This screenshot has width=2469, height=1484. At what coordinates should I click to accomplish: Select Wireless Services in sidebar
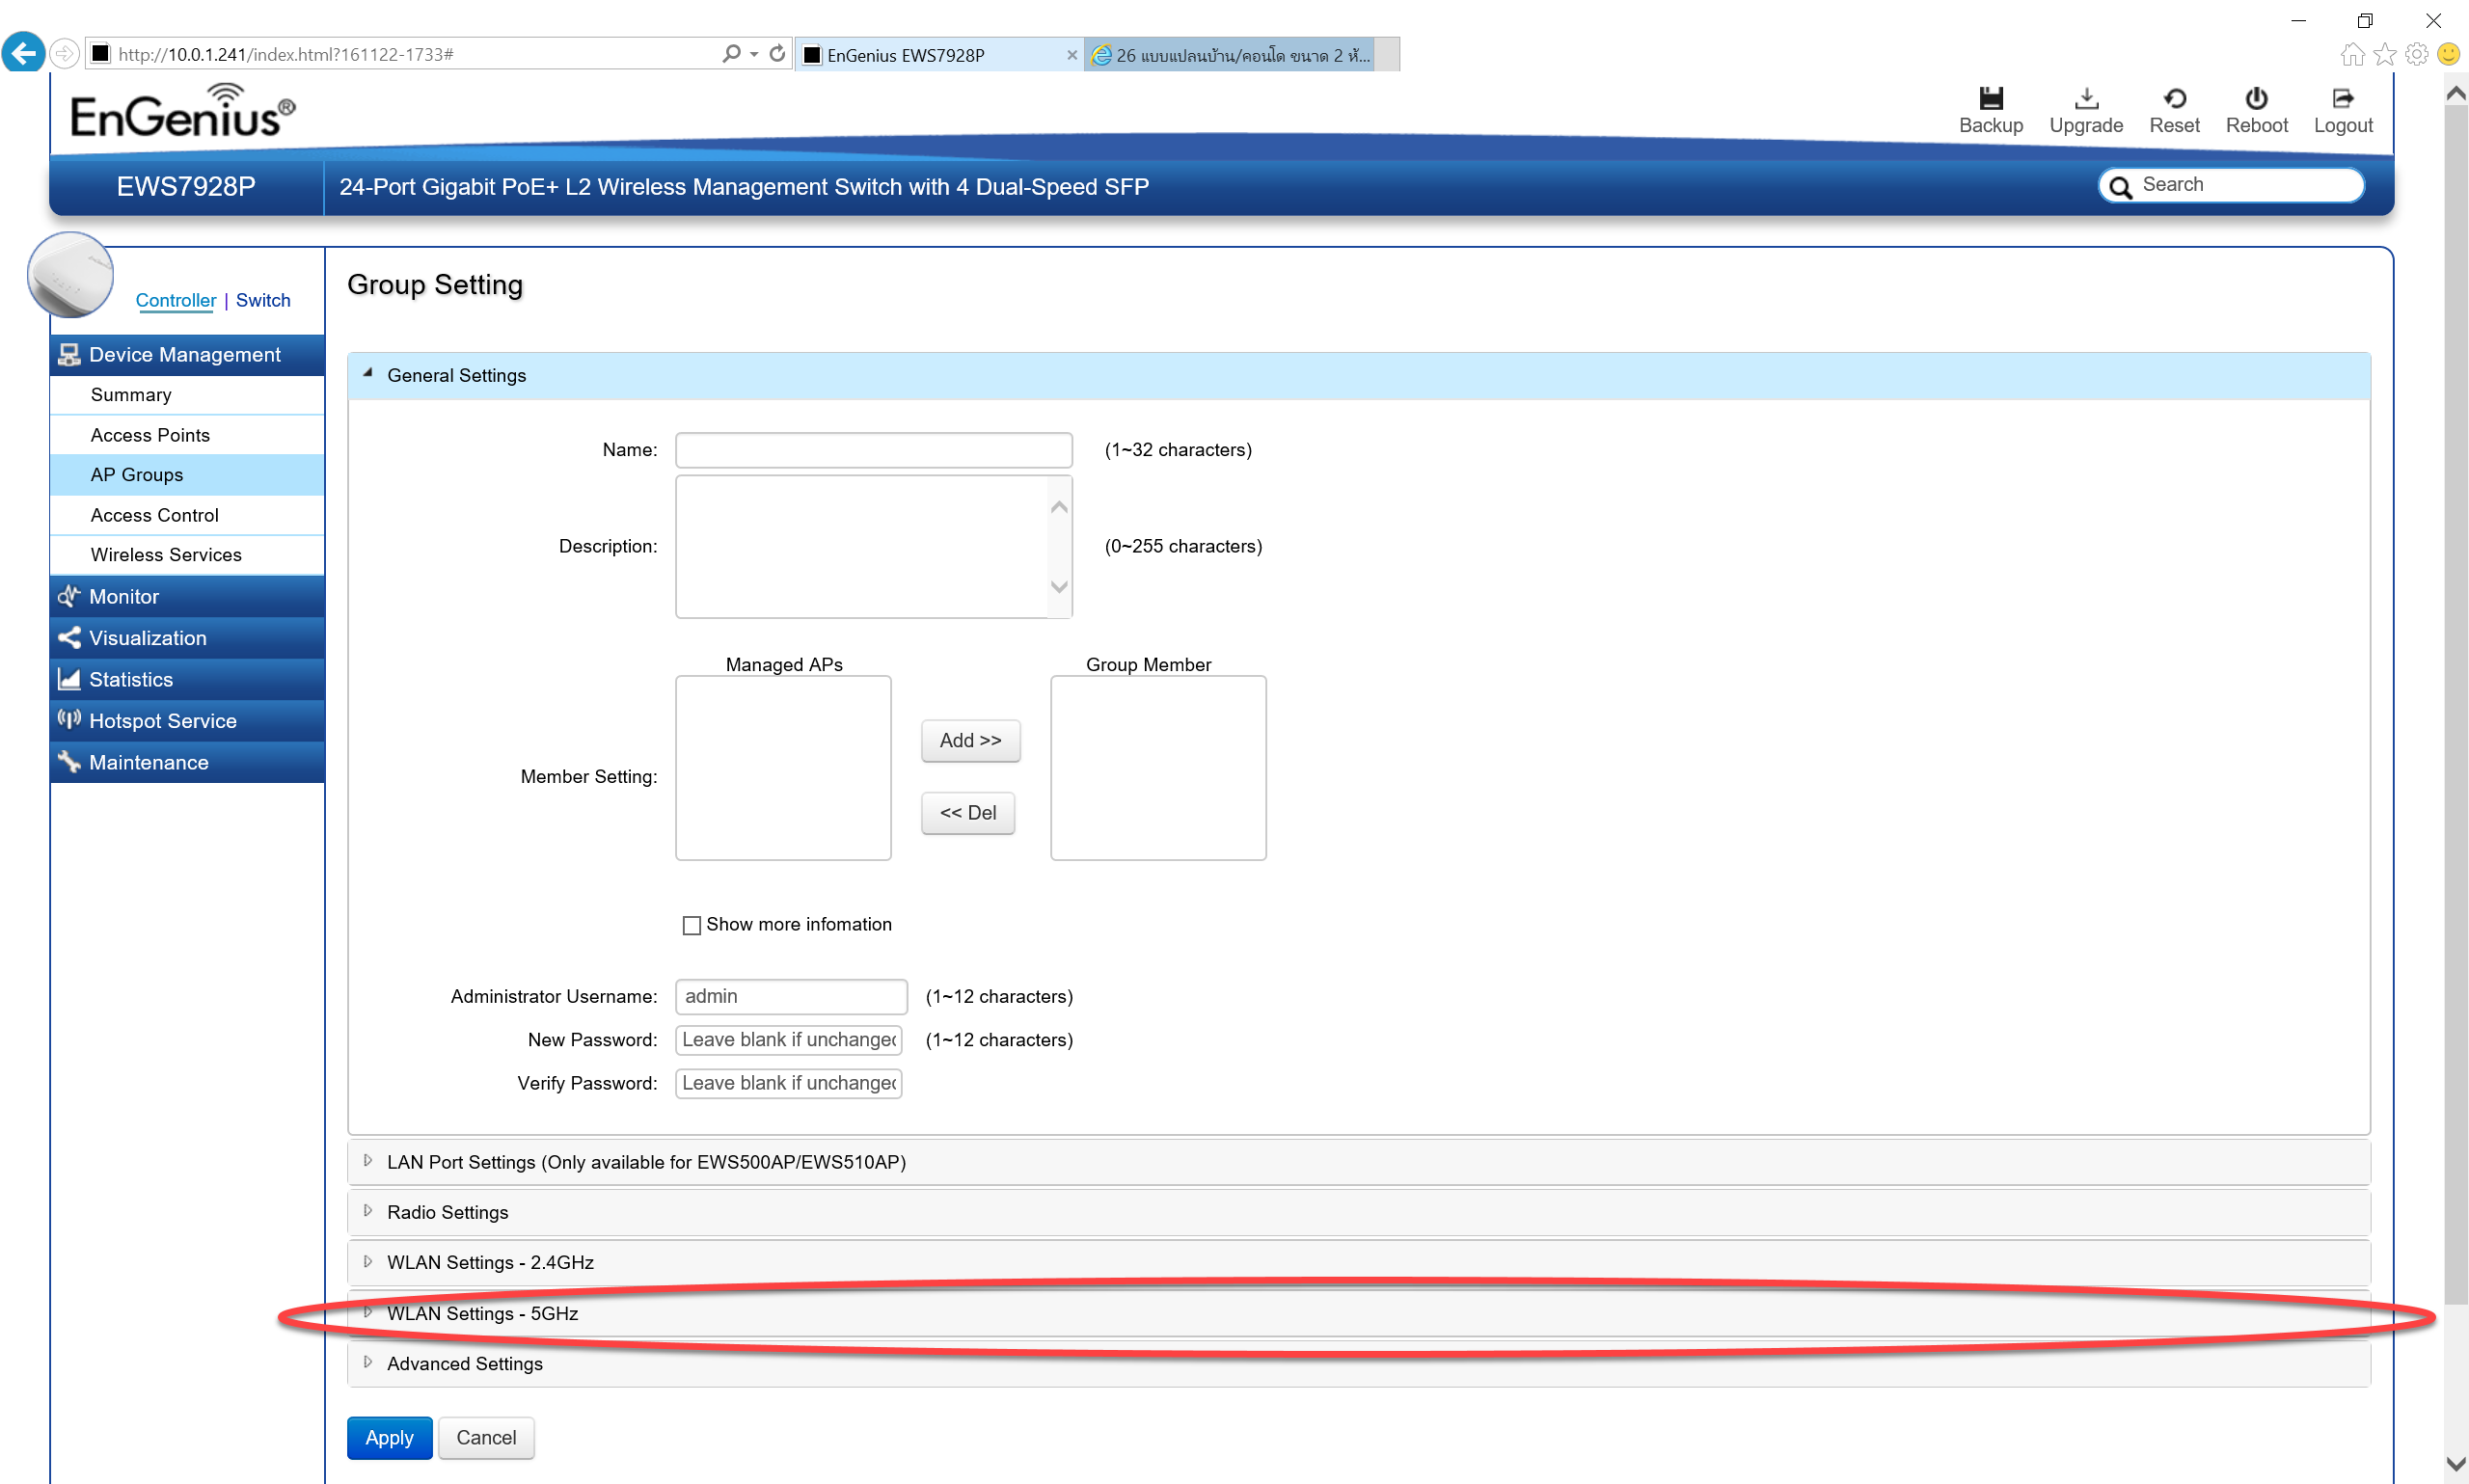187,554
